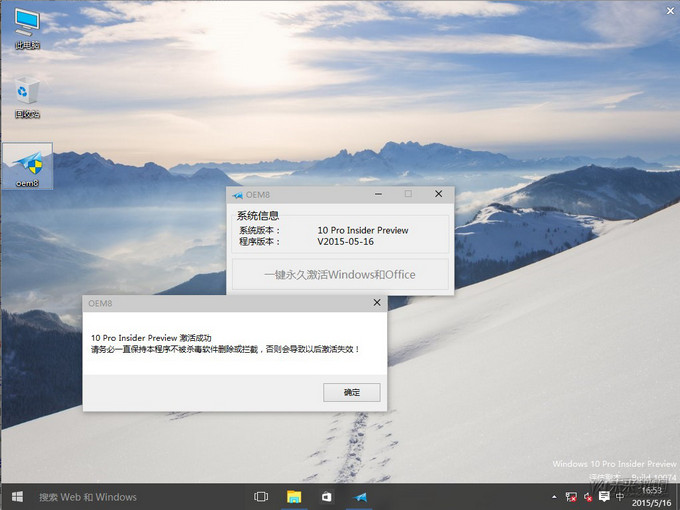Switch to OEM8 app in taskbar
Image resolution: width=680 pixels, height=510 pixels.
point(359,497)
